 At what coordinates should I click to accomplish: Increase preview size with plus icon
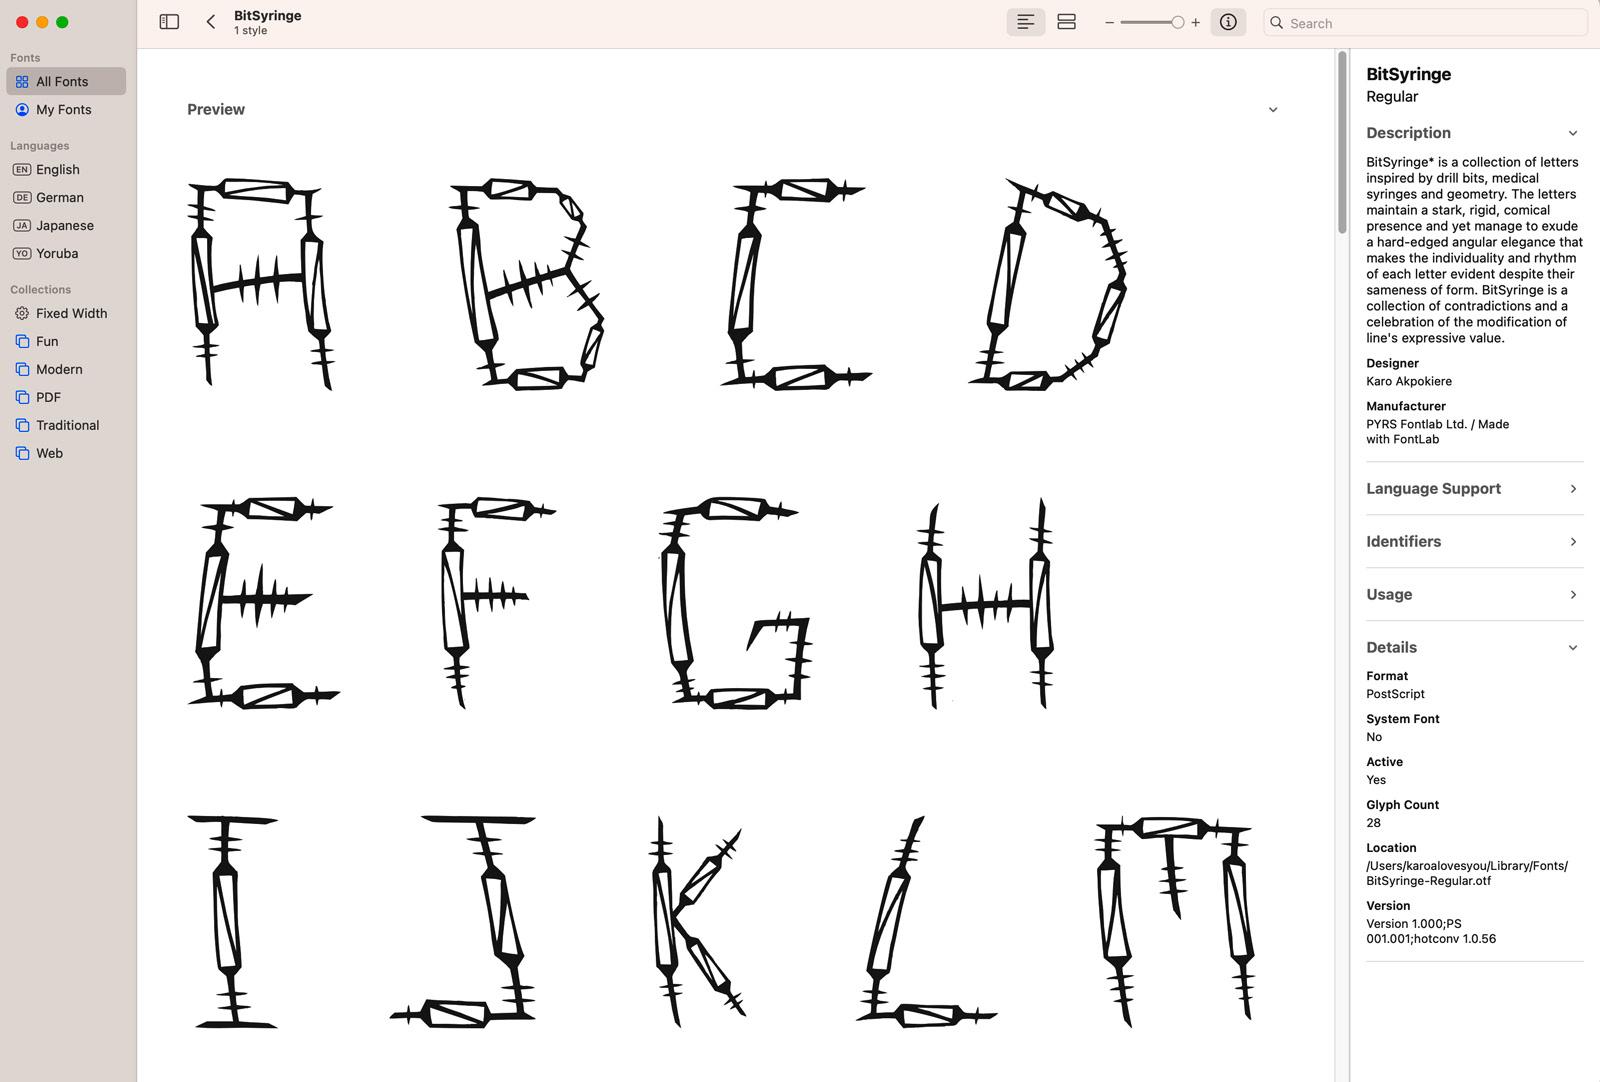click(x=1195, y=23)
